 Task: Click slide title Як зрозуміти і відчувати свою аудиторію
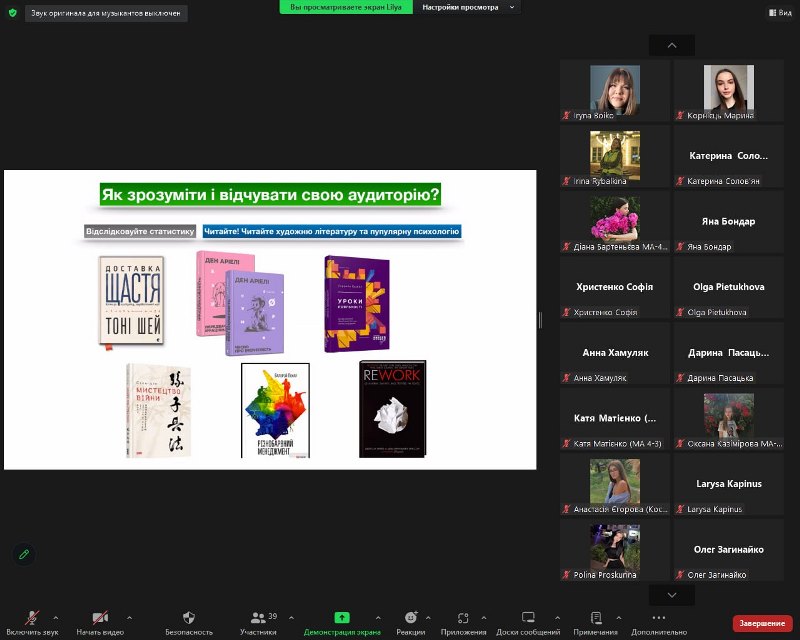[270, 194]
